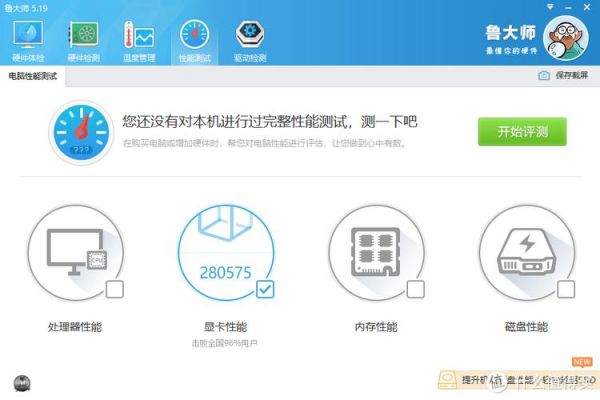Minimize the 鲁大师 window
Viewport: 600px width, 400px height.
(x=568, y=7)
